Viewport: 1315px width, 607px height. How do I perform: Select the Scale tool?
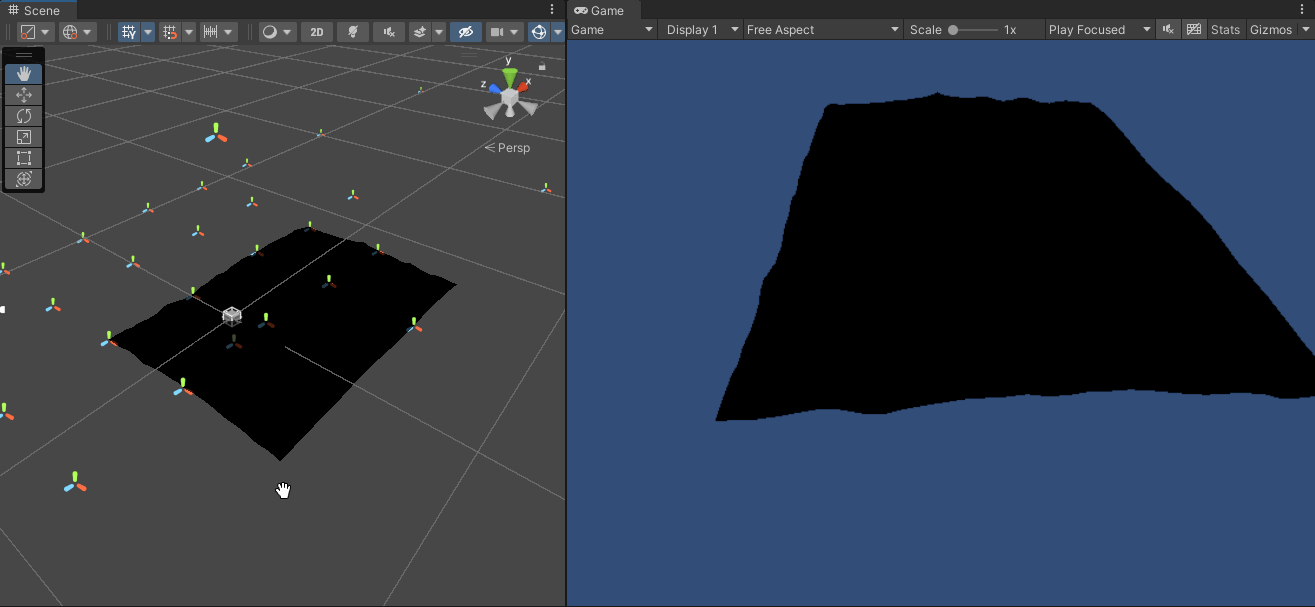[24, 137]
